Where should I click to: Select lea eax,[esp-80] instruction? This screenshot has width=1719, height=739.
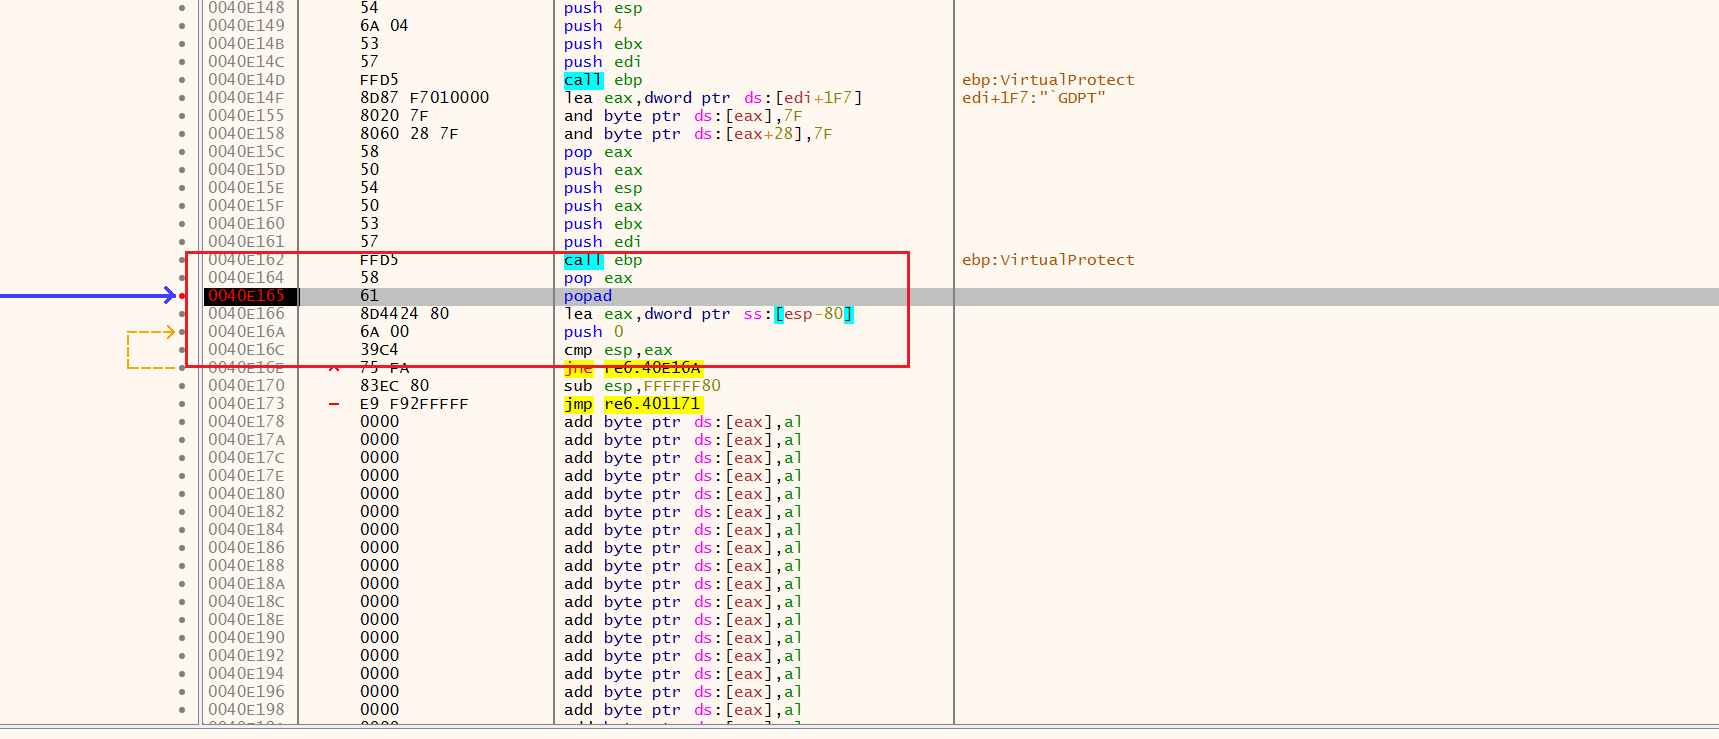pos(708,314)
